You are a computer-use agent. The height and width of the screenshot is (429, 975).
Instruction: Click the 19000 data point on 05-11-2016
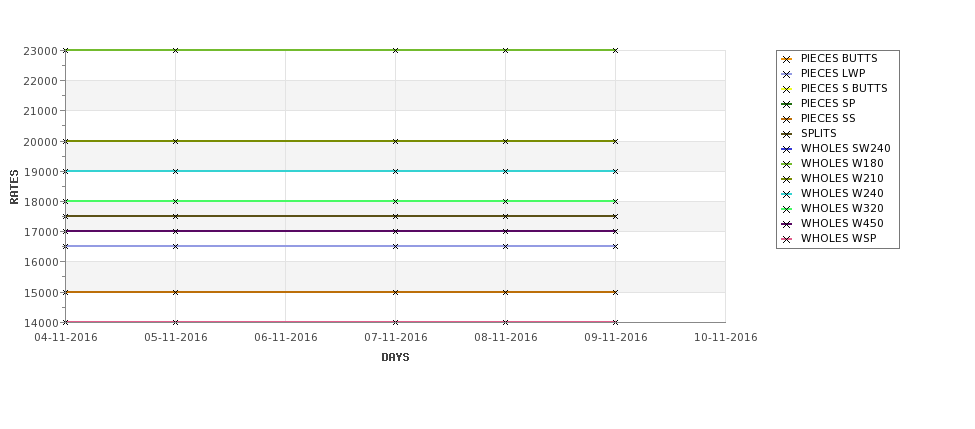(175, 172)
